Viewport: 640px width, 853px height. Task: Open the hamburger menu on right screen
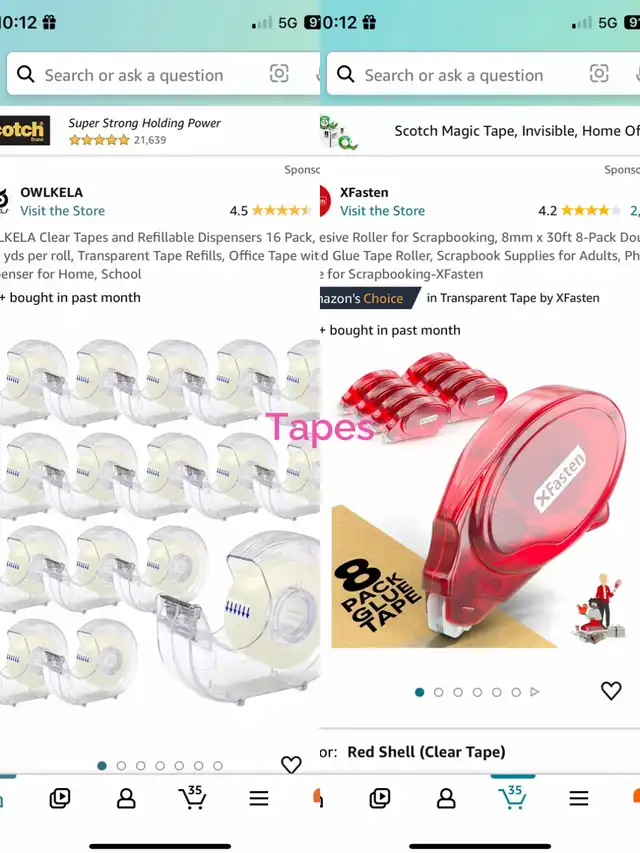coord(579,798)
